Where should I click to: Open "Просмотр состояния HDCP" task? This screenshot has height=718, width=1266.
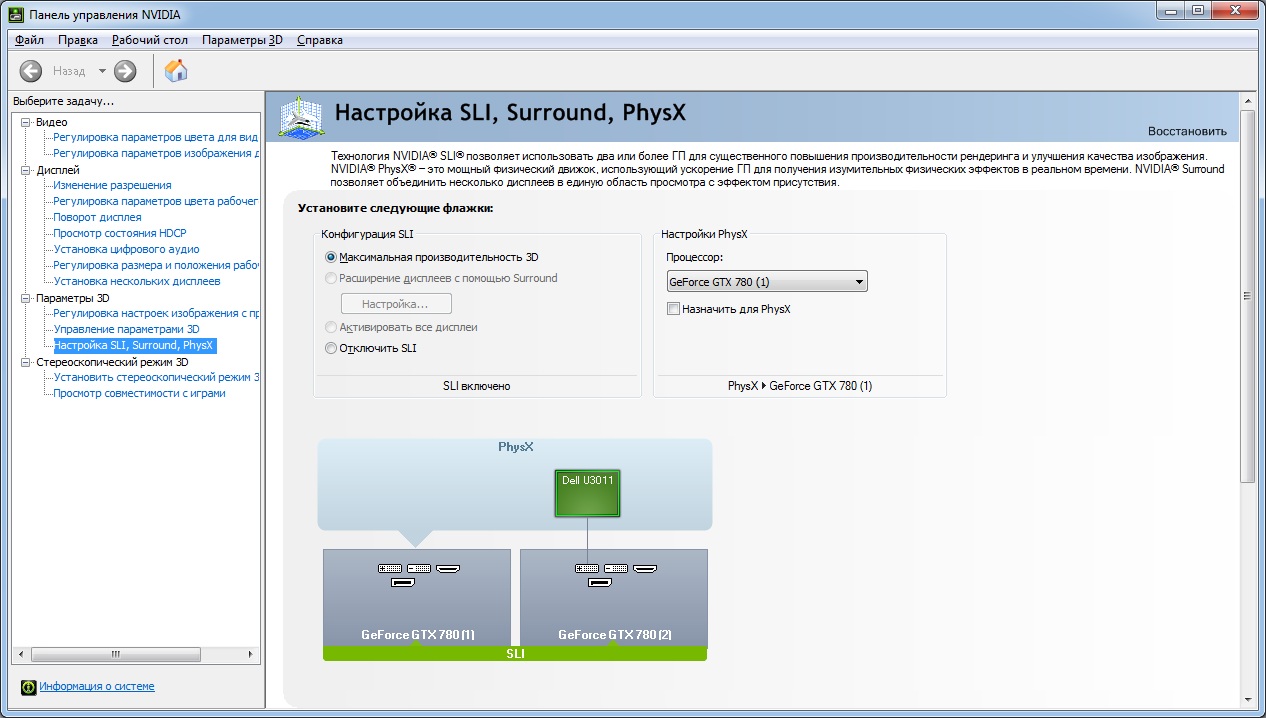point(120,233)
